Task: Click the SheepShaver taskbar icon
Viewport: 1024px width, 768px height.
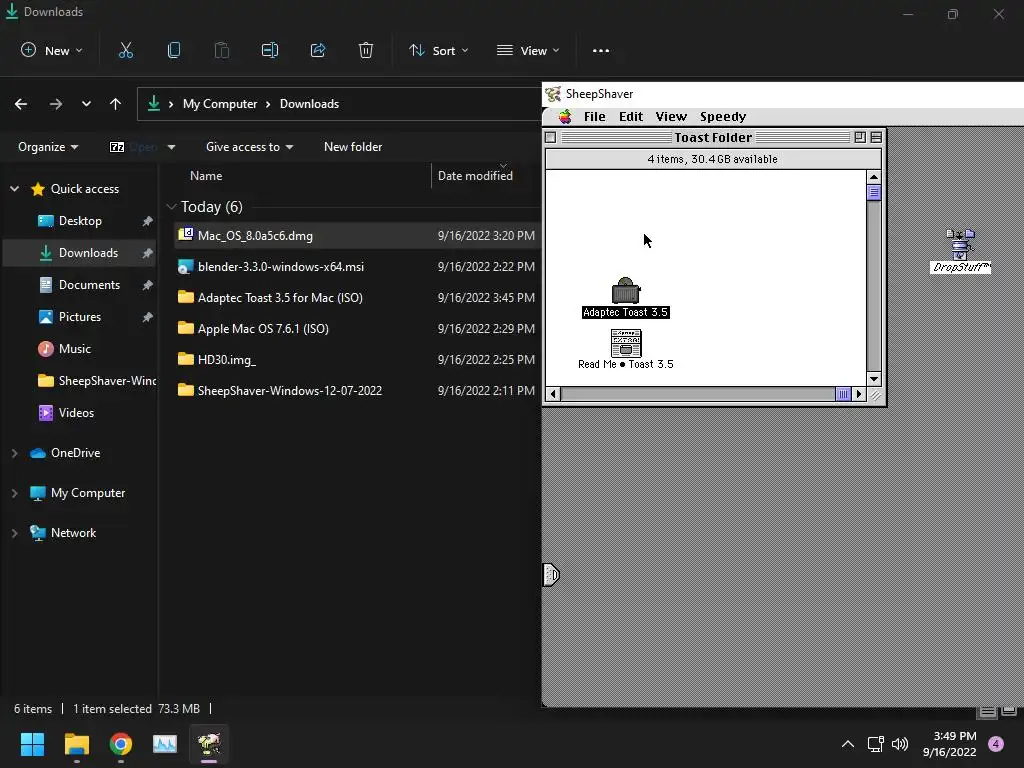Action: click(209, 744)
